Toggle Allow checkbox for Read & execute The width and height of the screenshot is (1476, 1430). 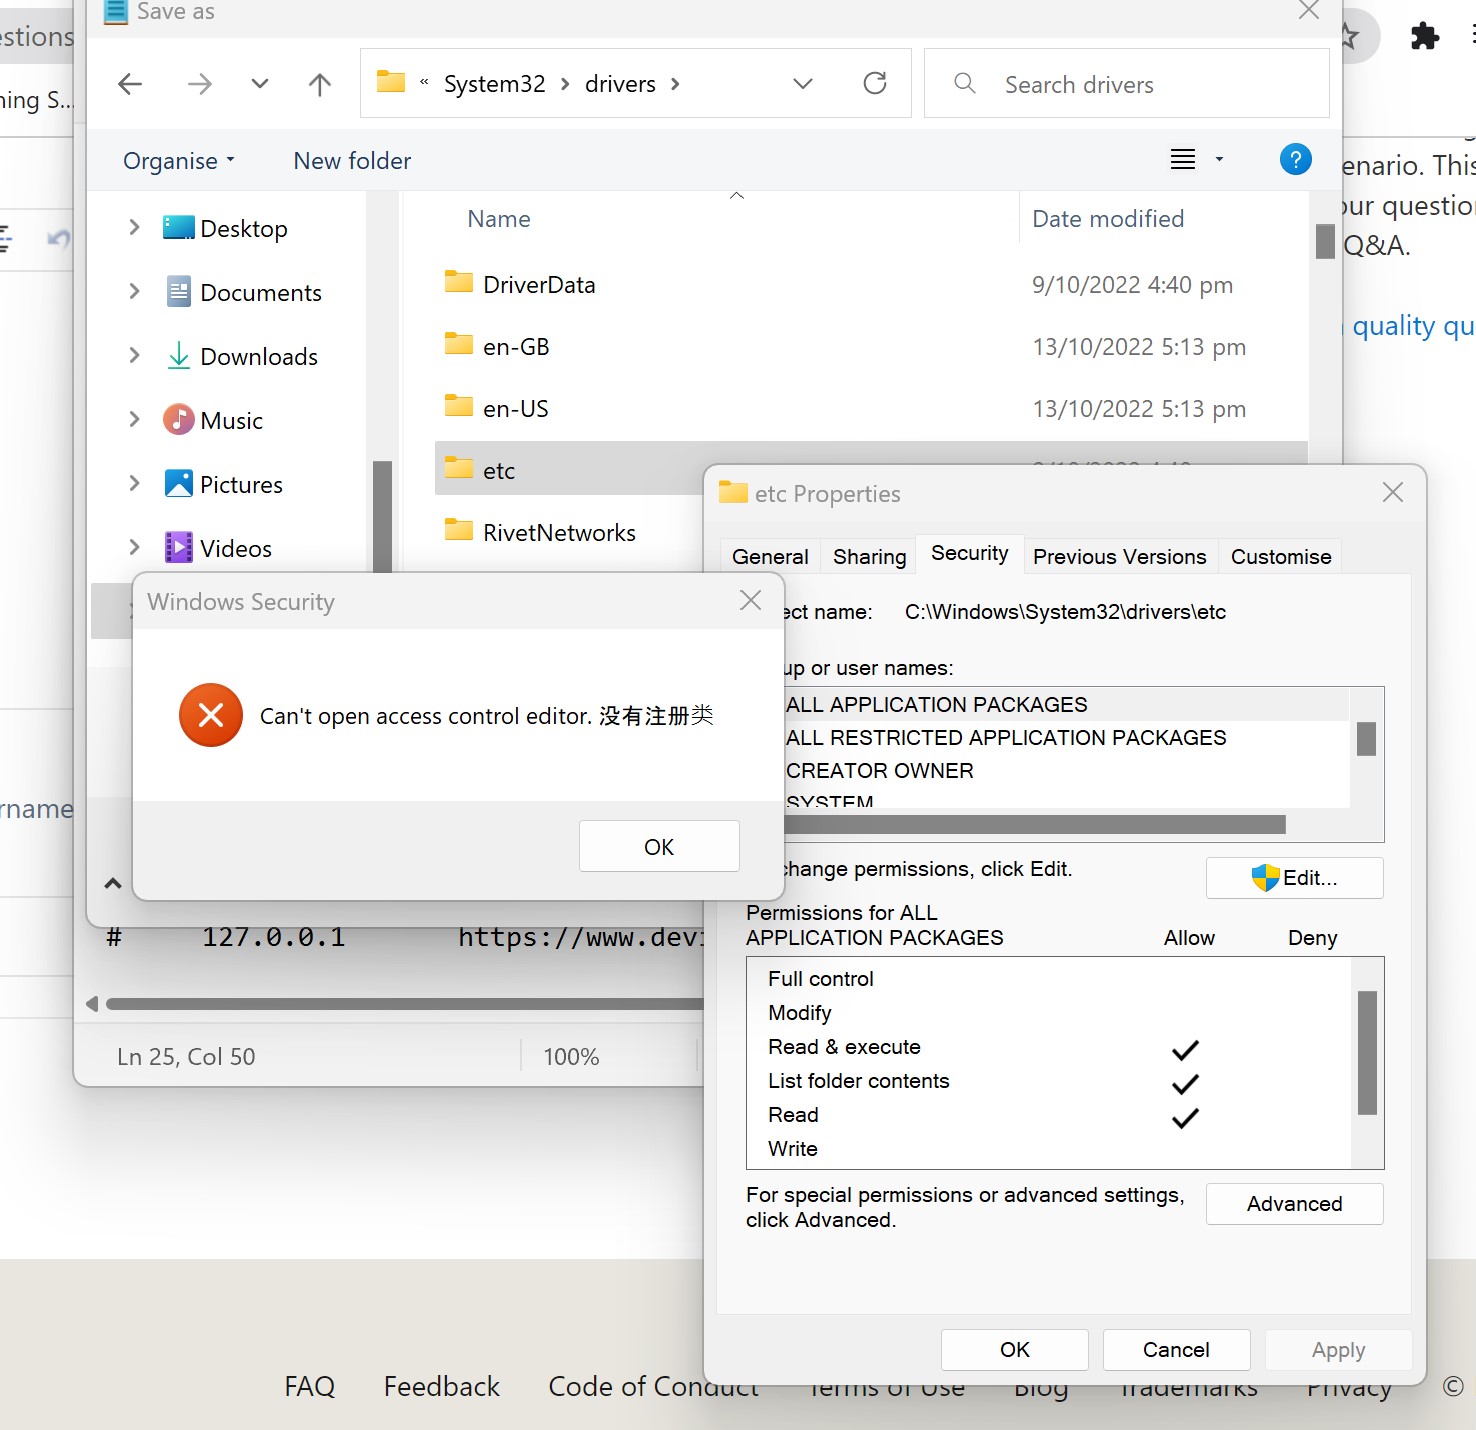1186,1050
